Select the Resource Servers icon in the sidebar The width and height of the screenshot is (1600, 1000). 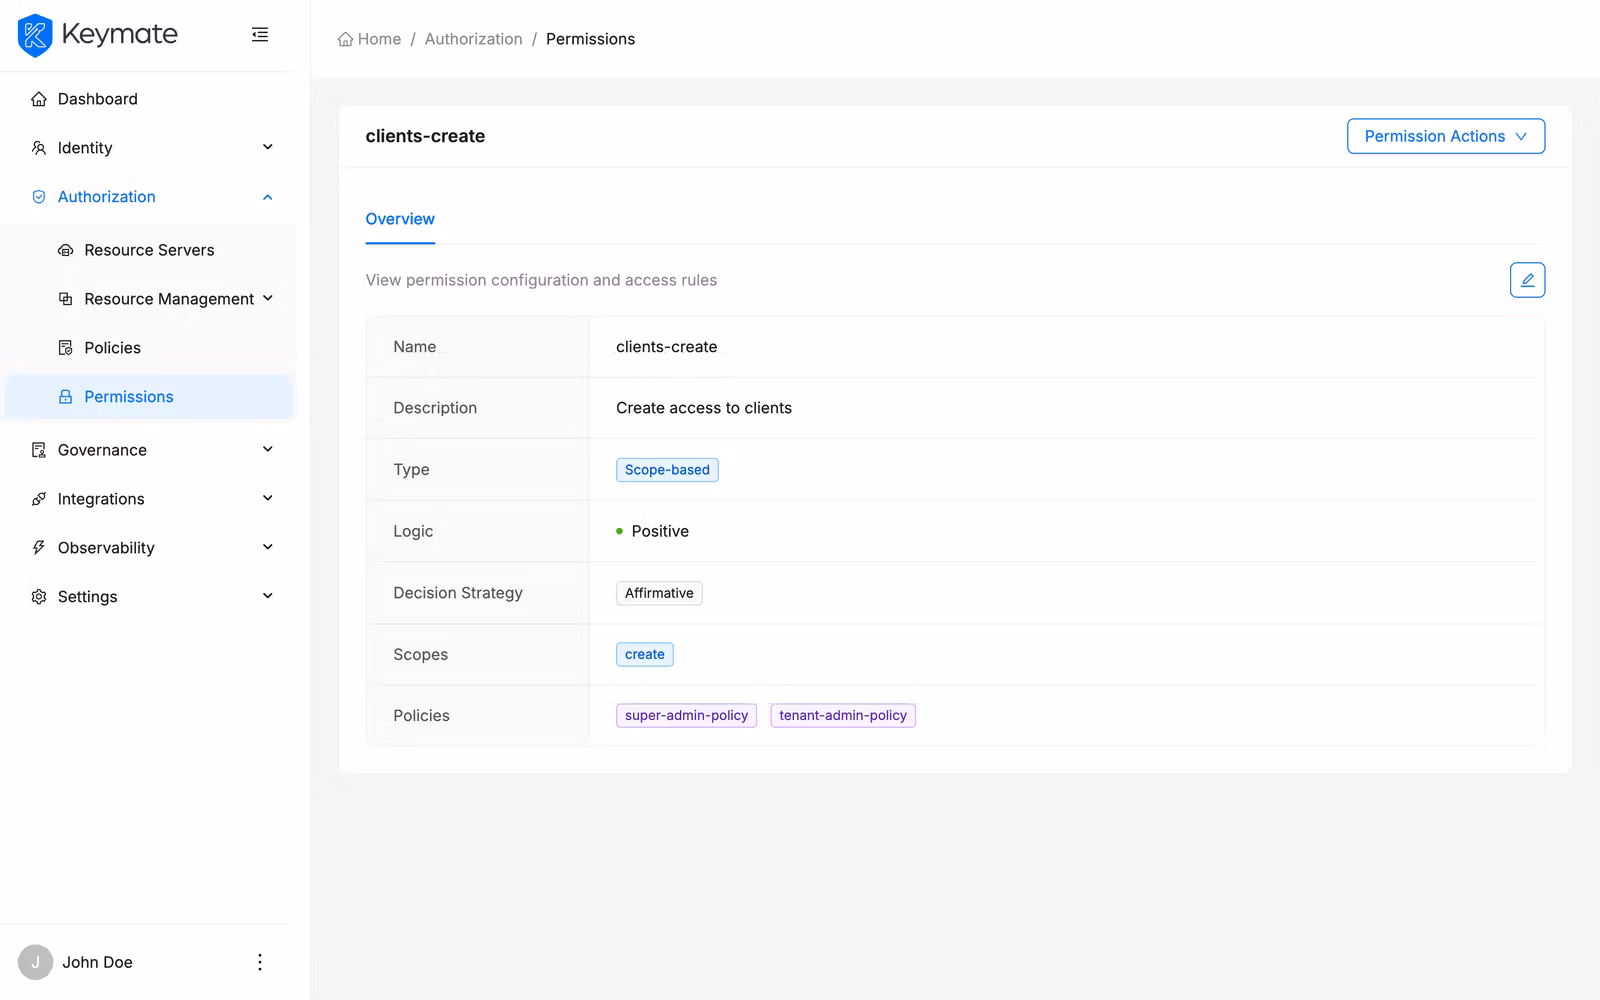pos(65,249)
